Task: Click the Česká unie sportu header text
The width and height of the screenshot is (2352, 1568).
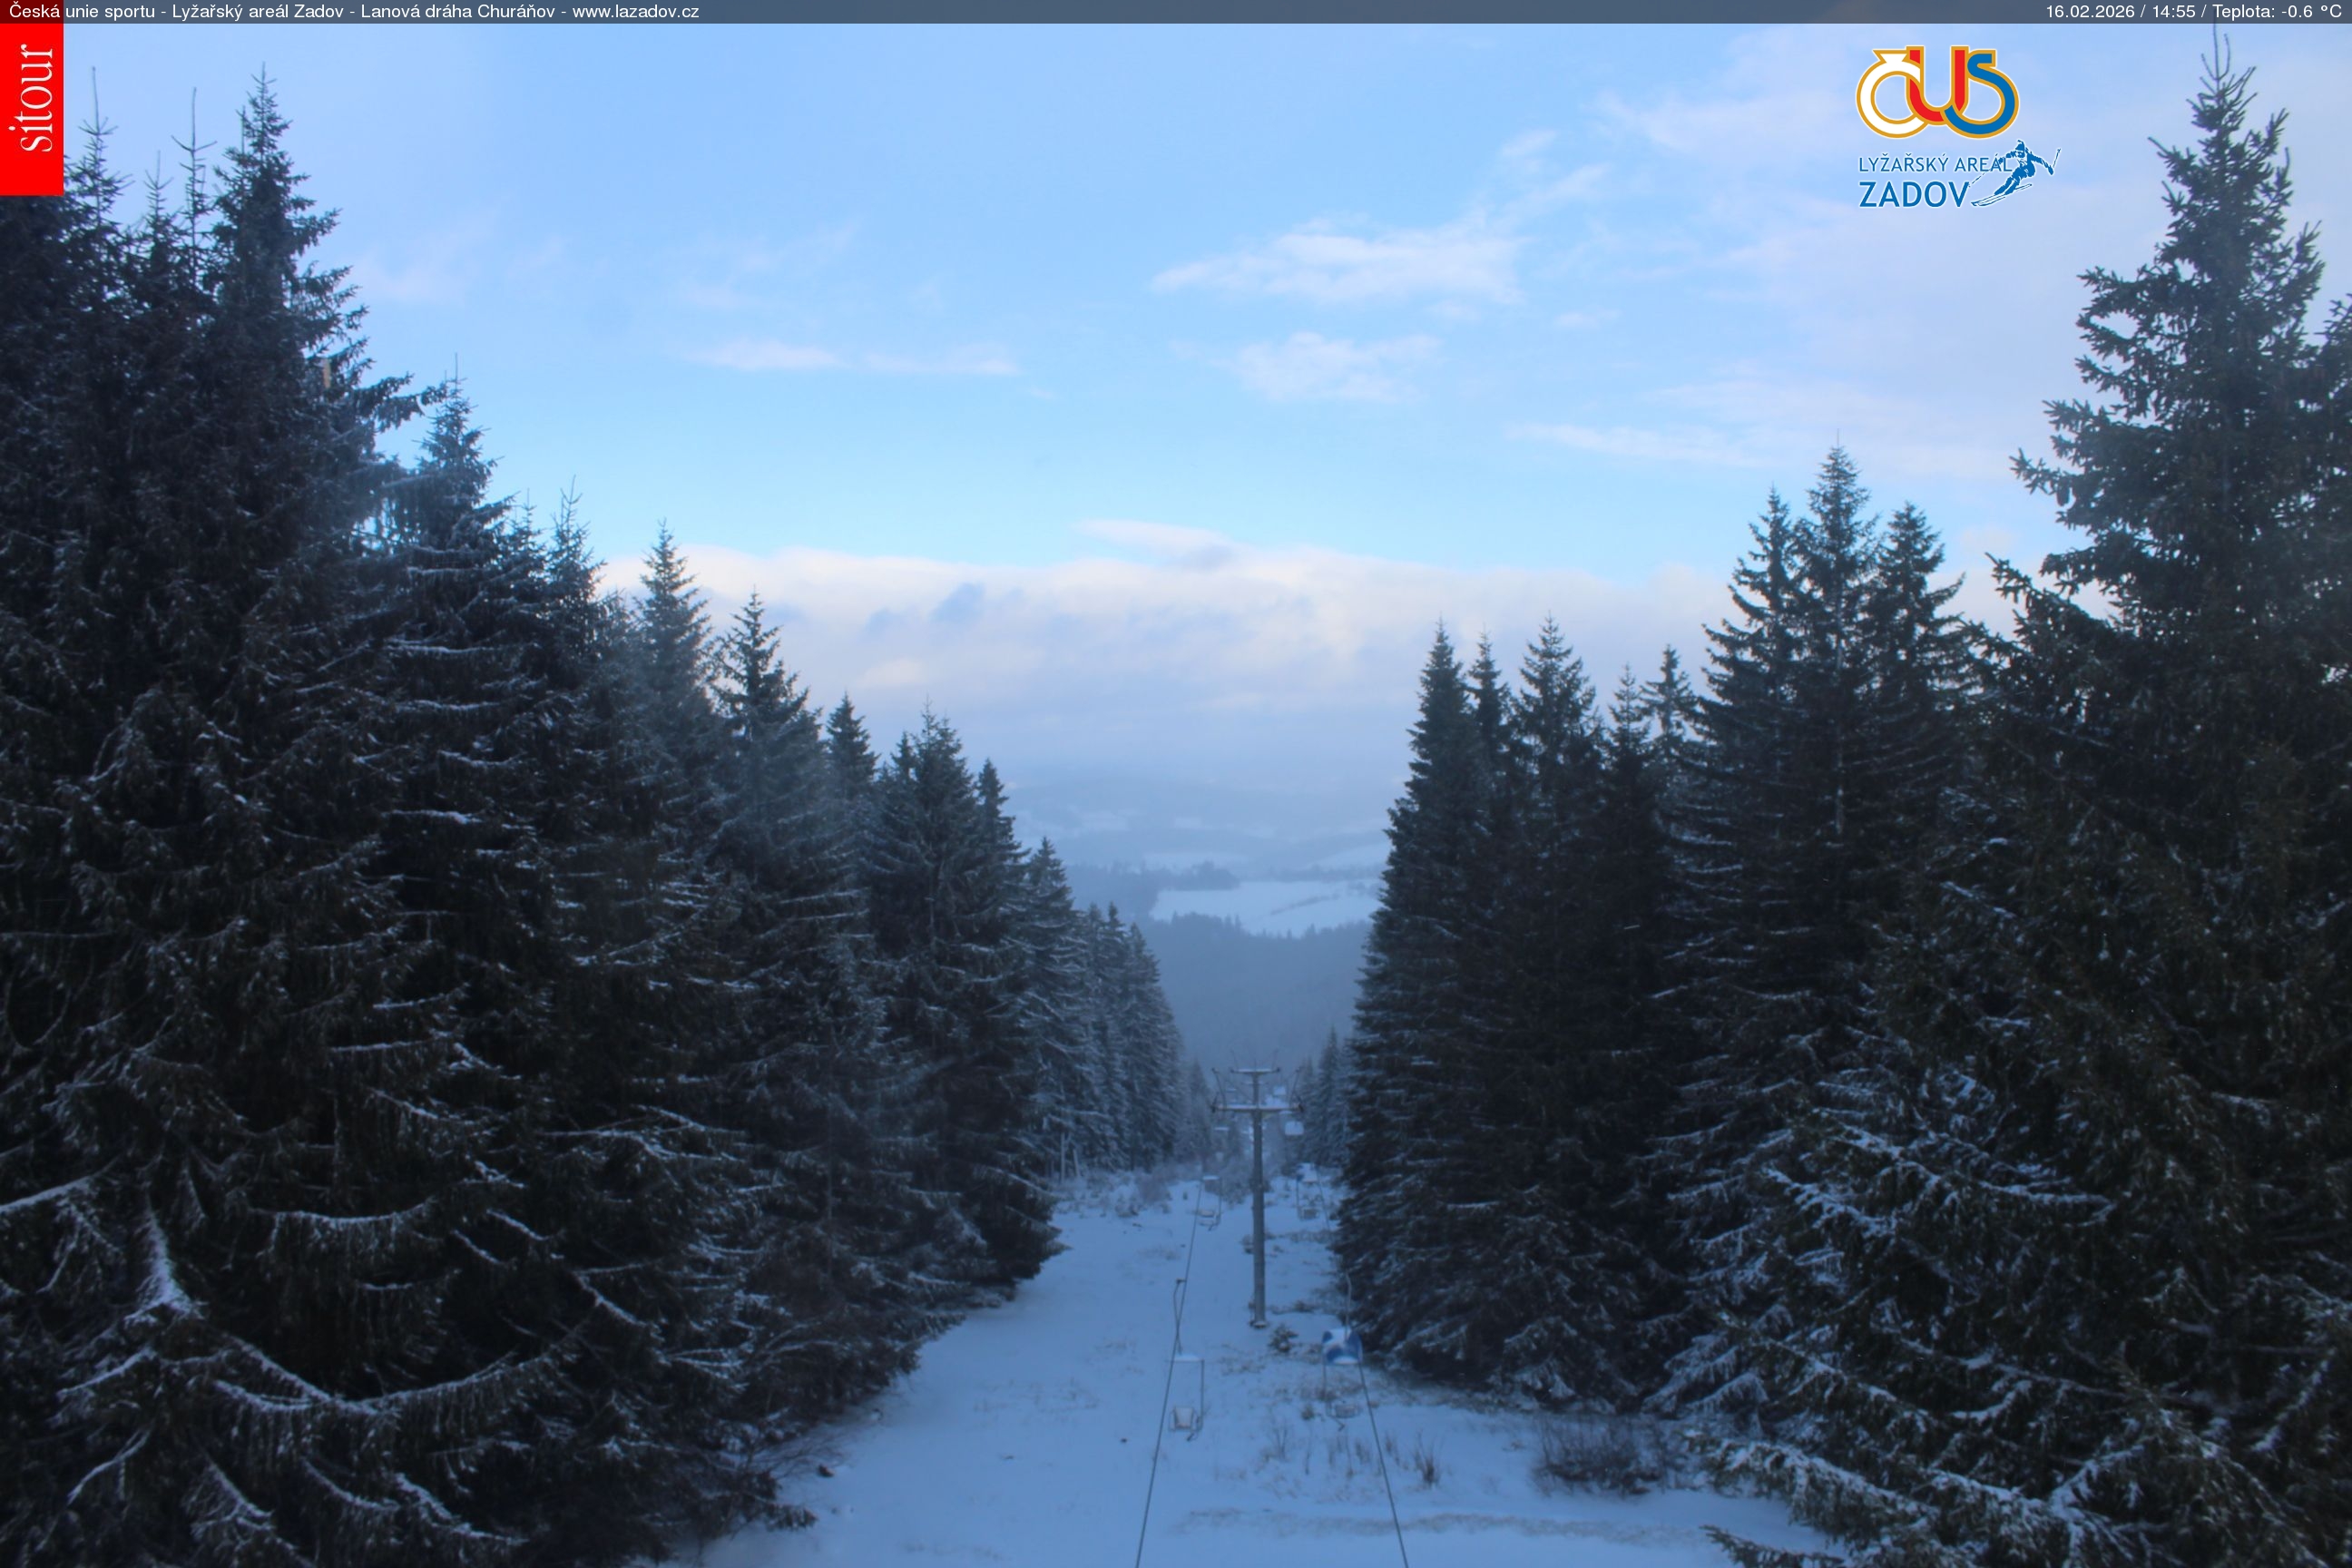Action: click(81, 12)
